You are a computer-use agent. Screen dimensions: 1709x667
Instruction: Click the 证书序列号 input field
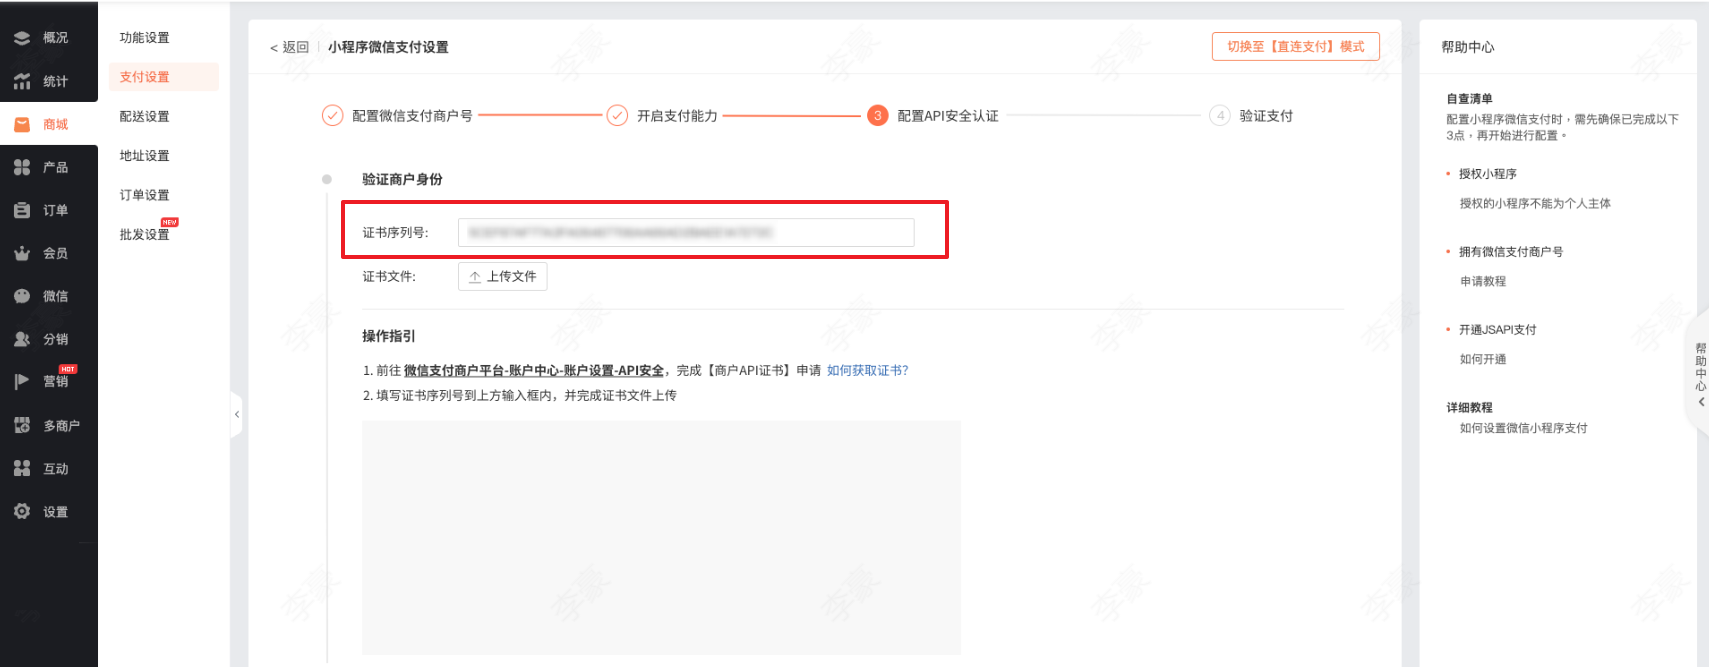[686, 233]
